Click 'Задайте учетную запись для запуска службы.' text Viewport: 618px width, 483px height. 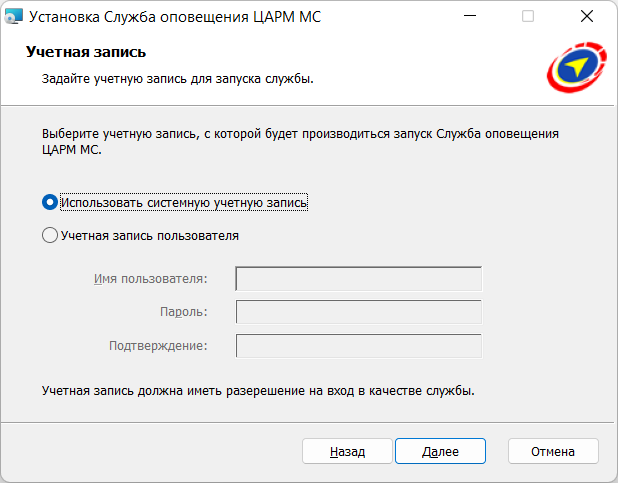(x=178, y=79)
